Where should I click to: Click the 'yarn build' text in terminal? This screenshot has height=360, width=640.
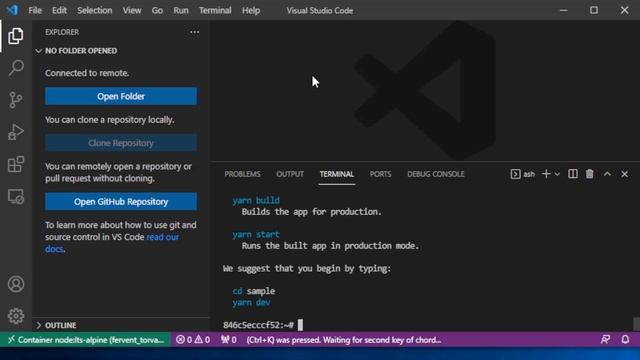pyautogui.click(x=256, y=200)
